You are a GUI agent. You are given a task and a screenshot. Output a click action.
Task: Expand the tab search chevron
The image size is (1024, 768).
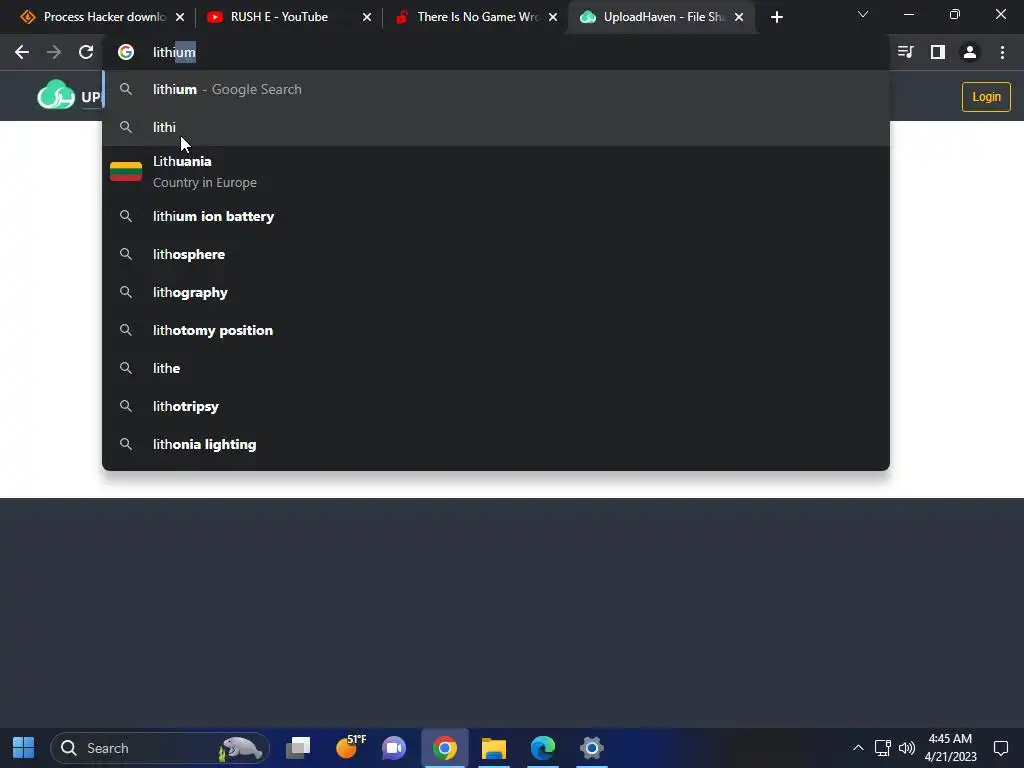tap(863, 14)
